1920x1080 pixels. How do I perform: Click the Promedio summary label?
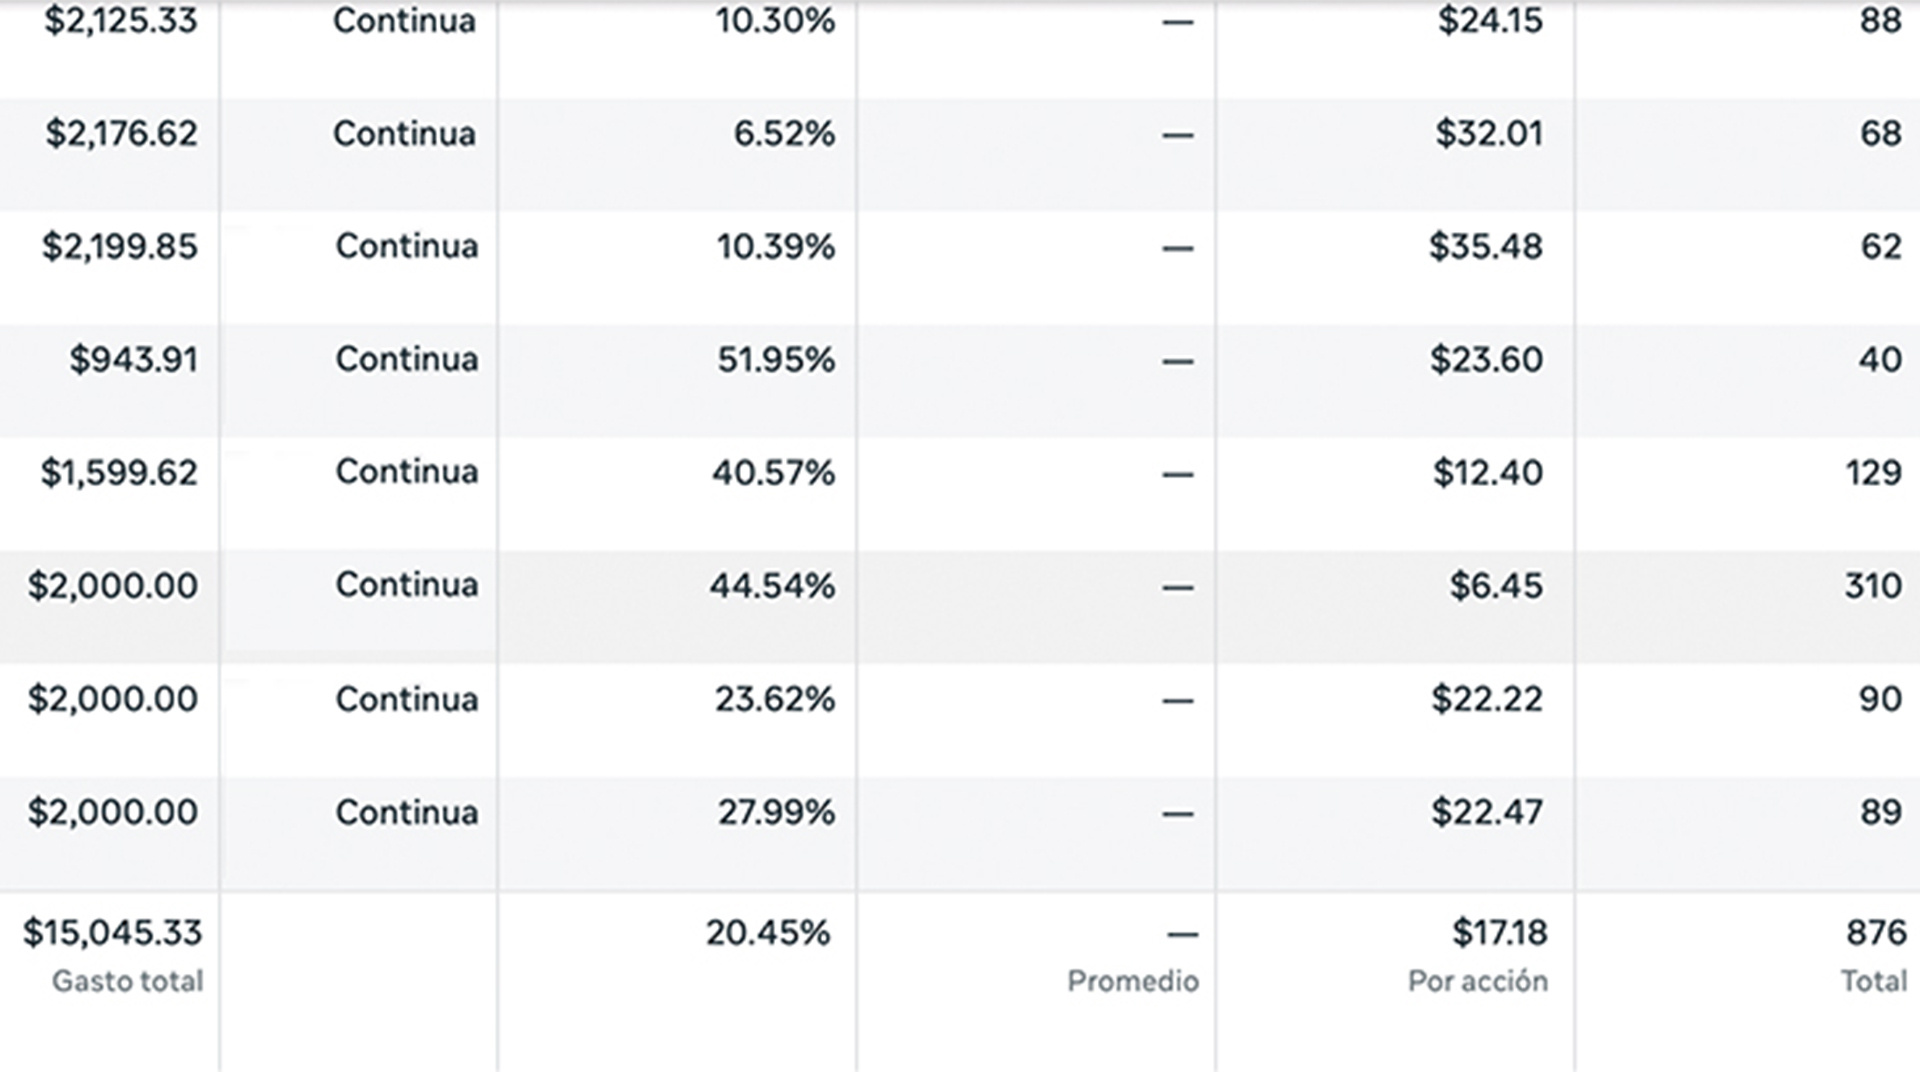1132,981
